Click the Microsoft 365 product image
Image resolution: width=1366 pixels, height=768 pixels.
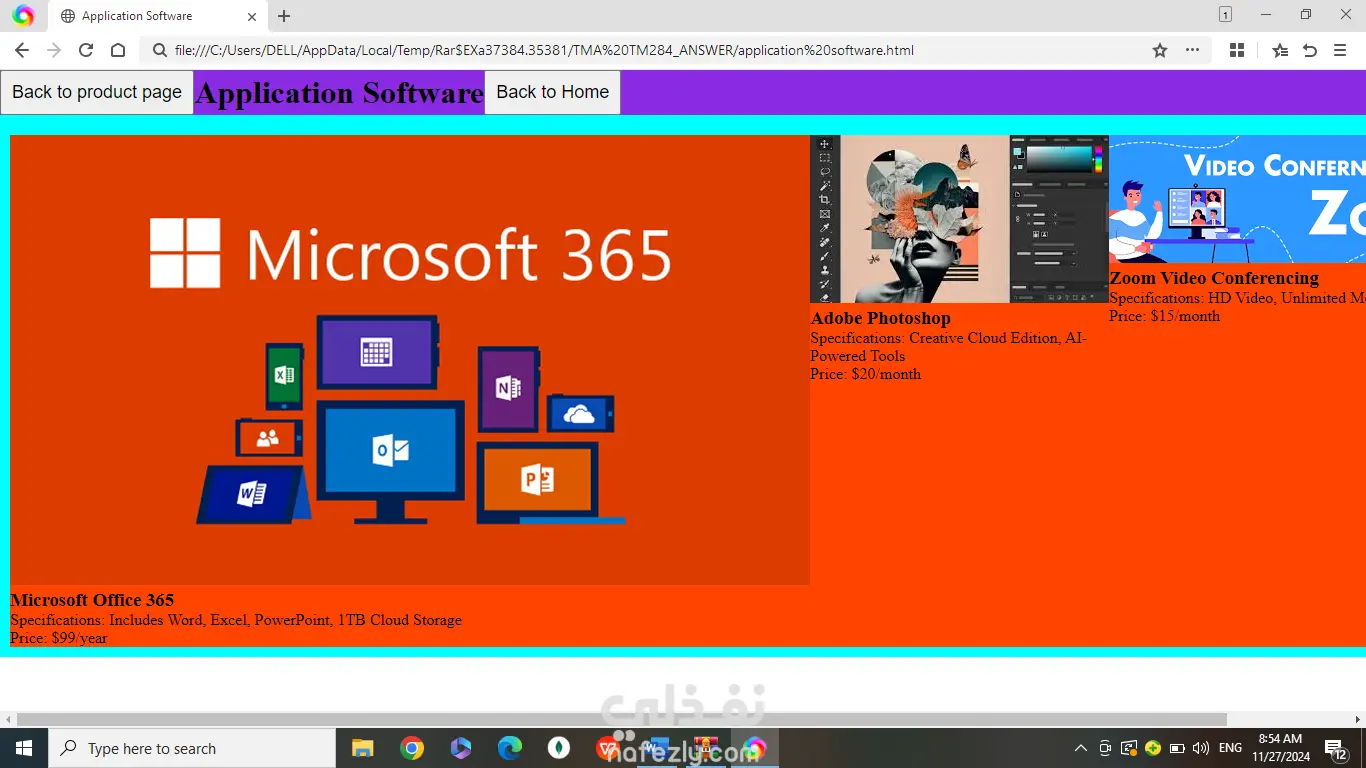[x=410, y=360]
